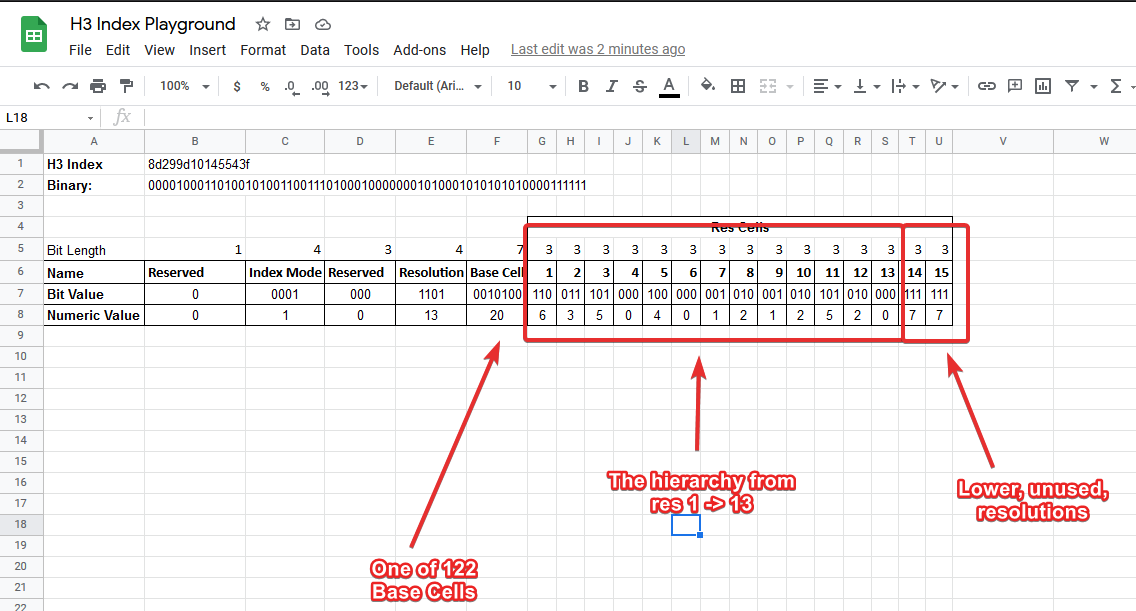Viewport: 1136px width, 611px height.
Task: Open the Format menu
Action: tap(263, 50)
